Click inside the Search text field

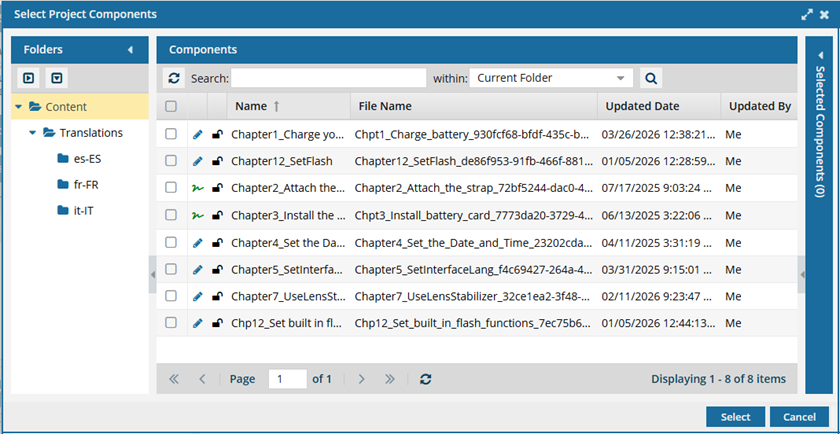[328, 78]
